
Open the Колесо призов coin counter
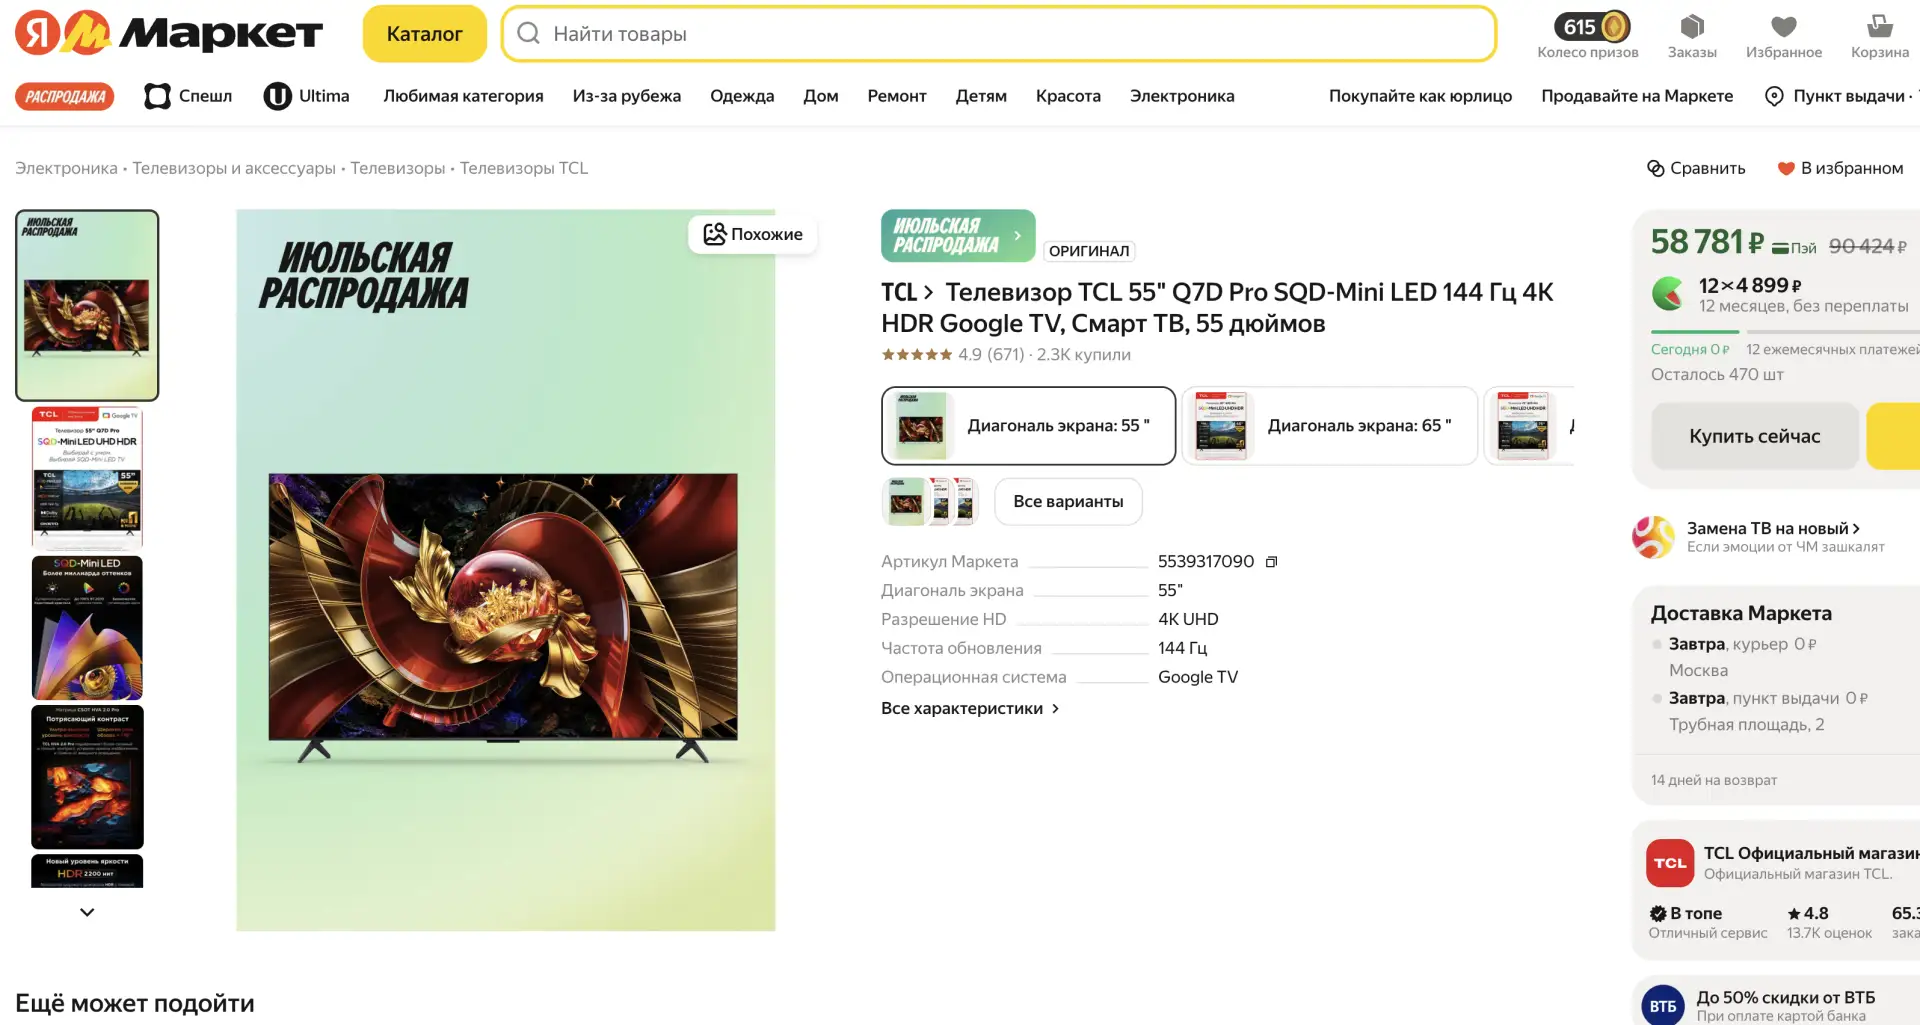[x=1592, y=26]
